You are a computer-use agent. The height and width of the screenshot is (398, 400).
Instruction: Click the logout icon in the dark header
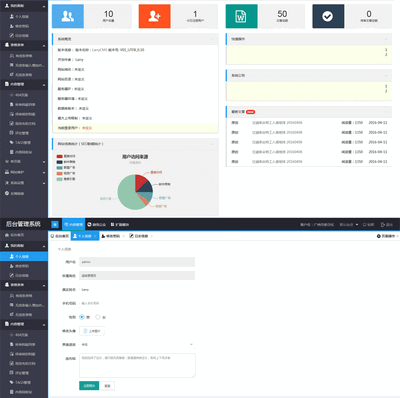[383, 225]
